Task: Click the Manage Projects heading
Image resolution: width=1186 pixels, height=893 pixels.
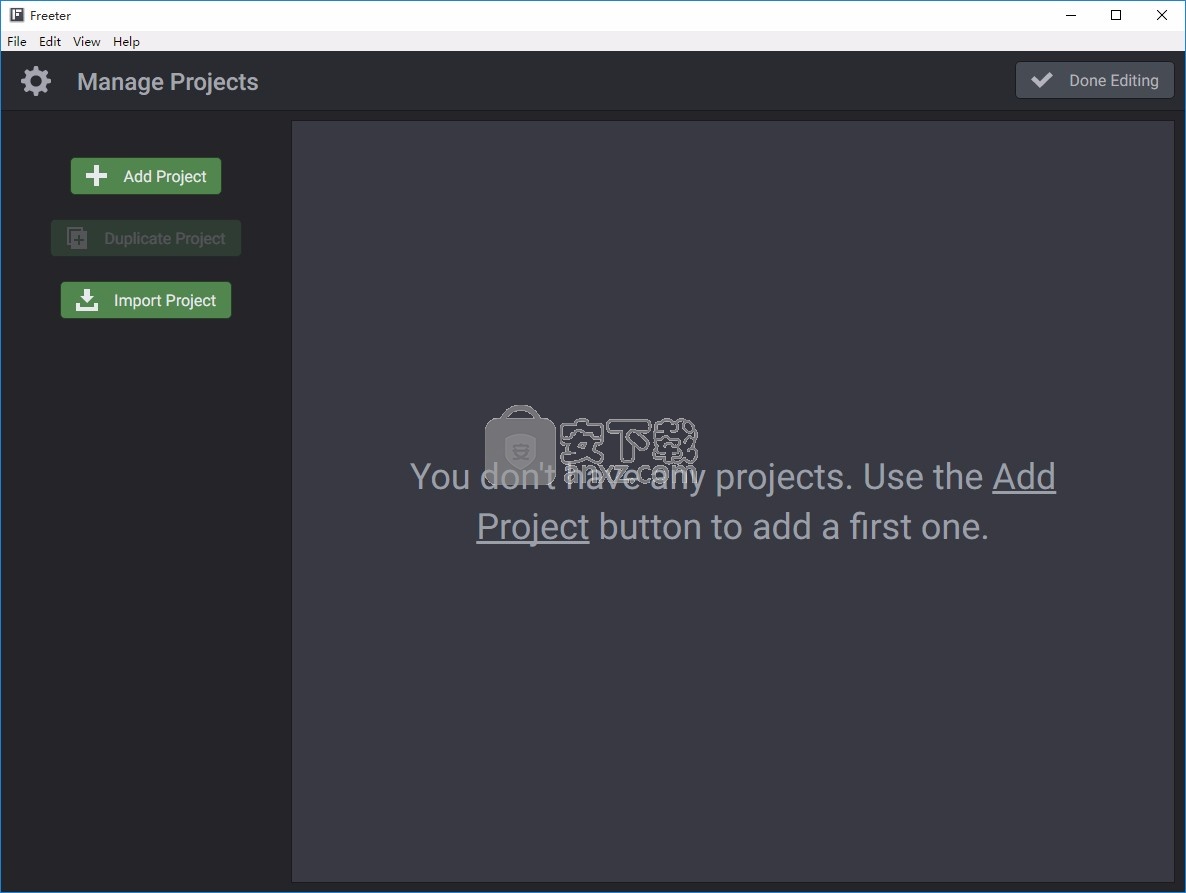Action: click(x=168, y=82)
